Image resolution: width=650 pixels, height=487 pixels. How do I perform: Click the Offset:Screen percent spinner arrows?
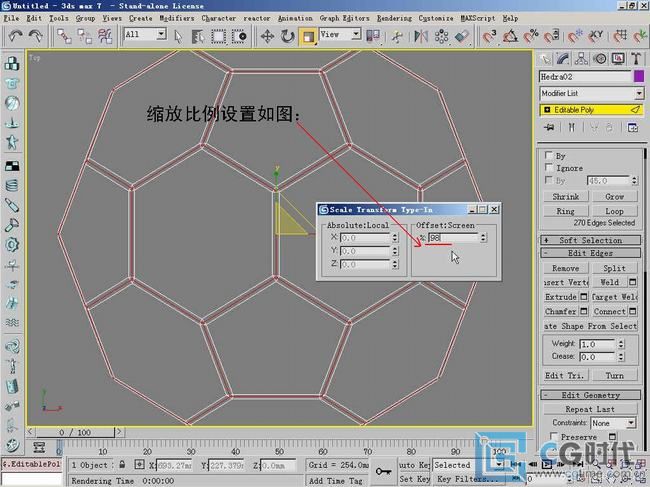point(483,237)
